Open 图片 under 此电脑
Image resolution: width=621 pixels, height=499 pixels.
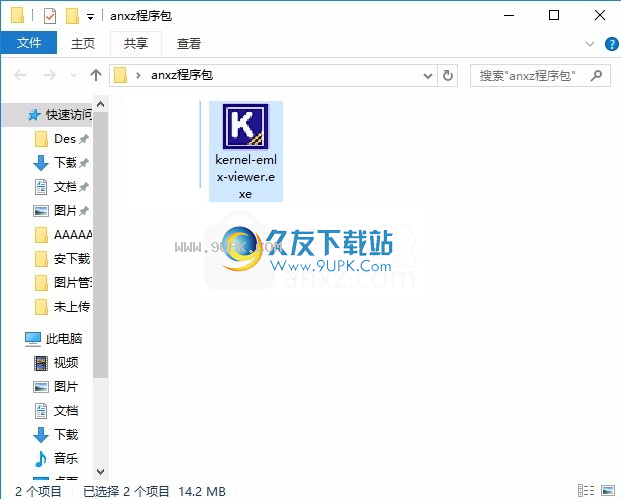coord(56,387)
